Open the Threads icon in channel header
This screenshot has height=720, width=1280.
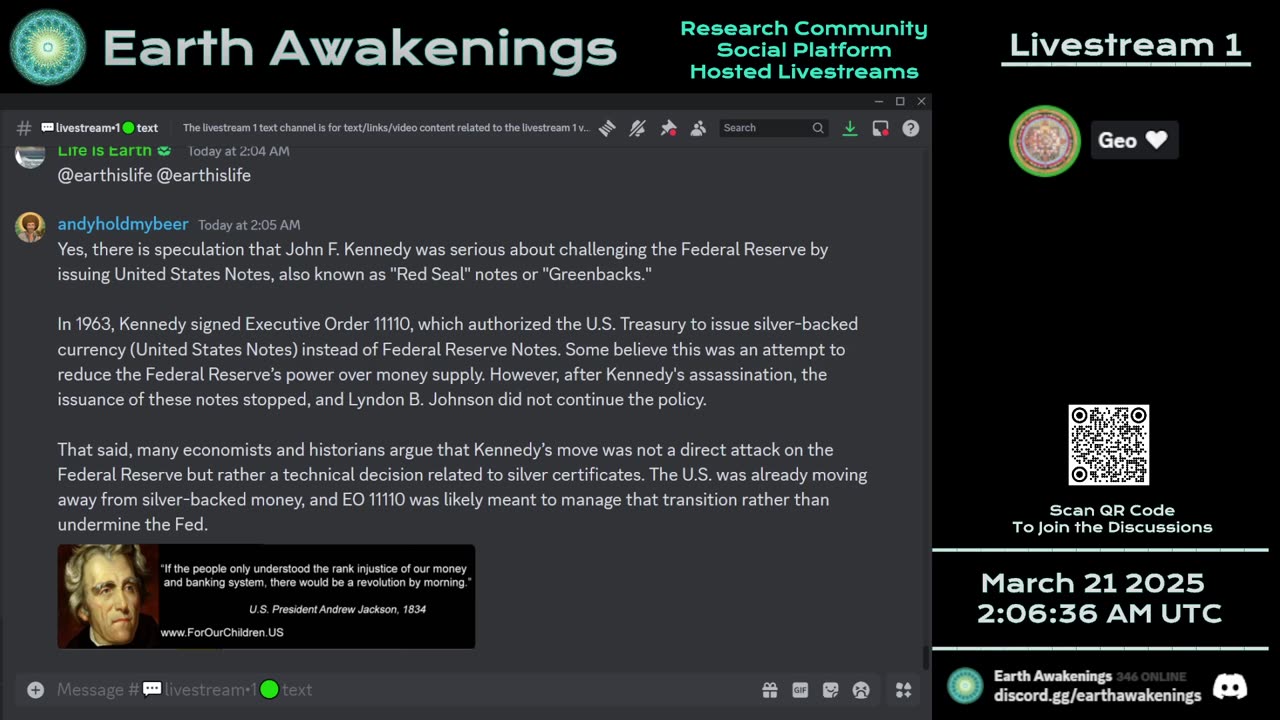607,128
